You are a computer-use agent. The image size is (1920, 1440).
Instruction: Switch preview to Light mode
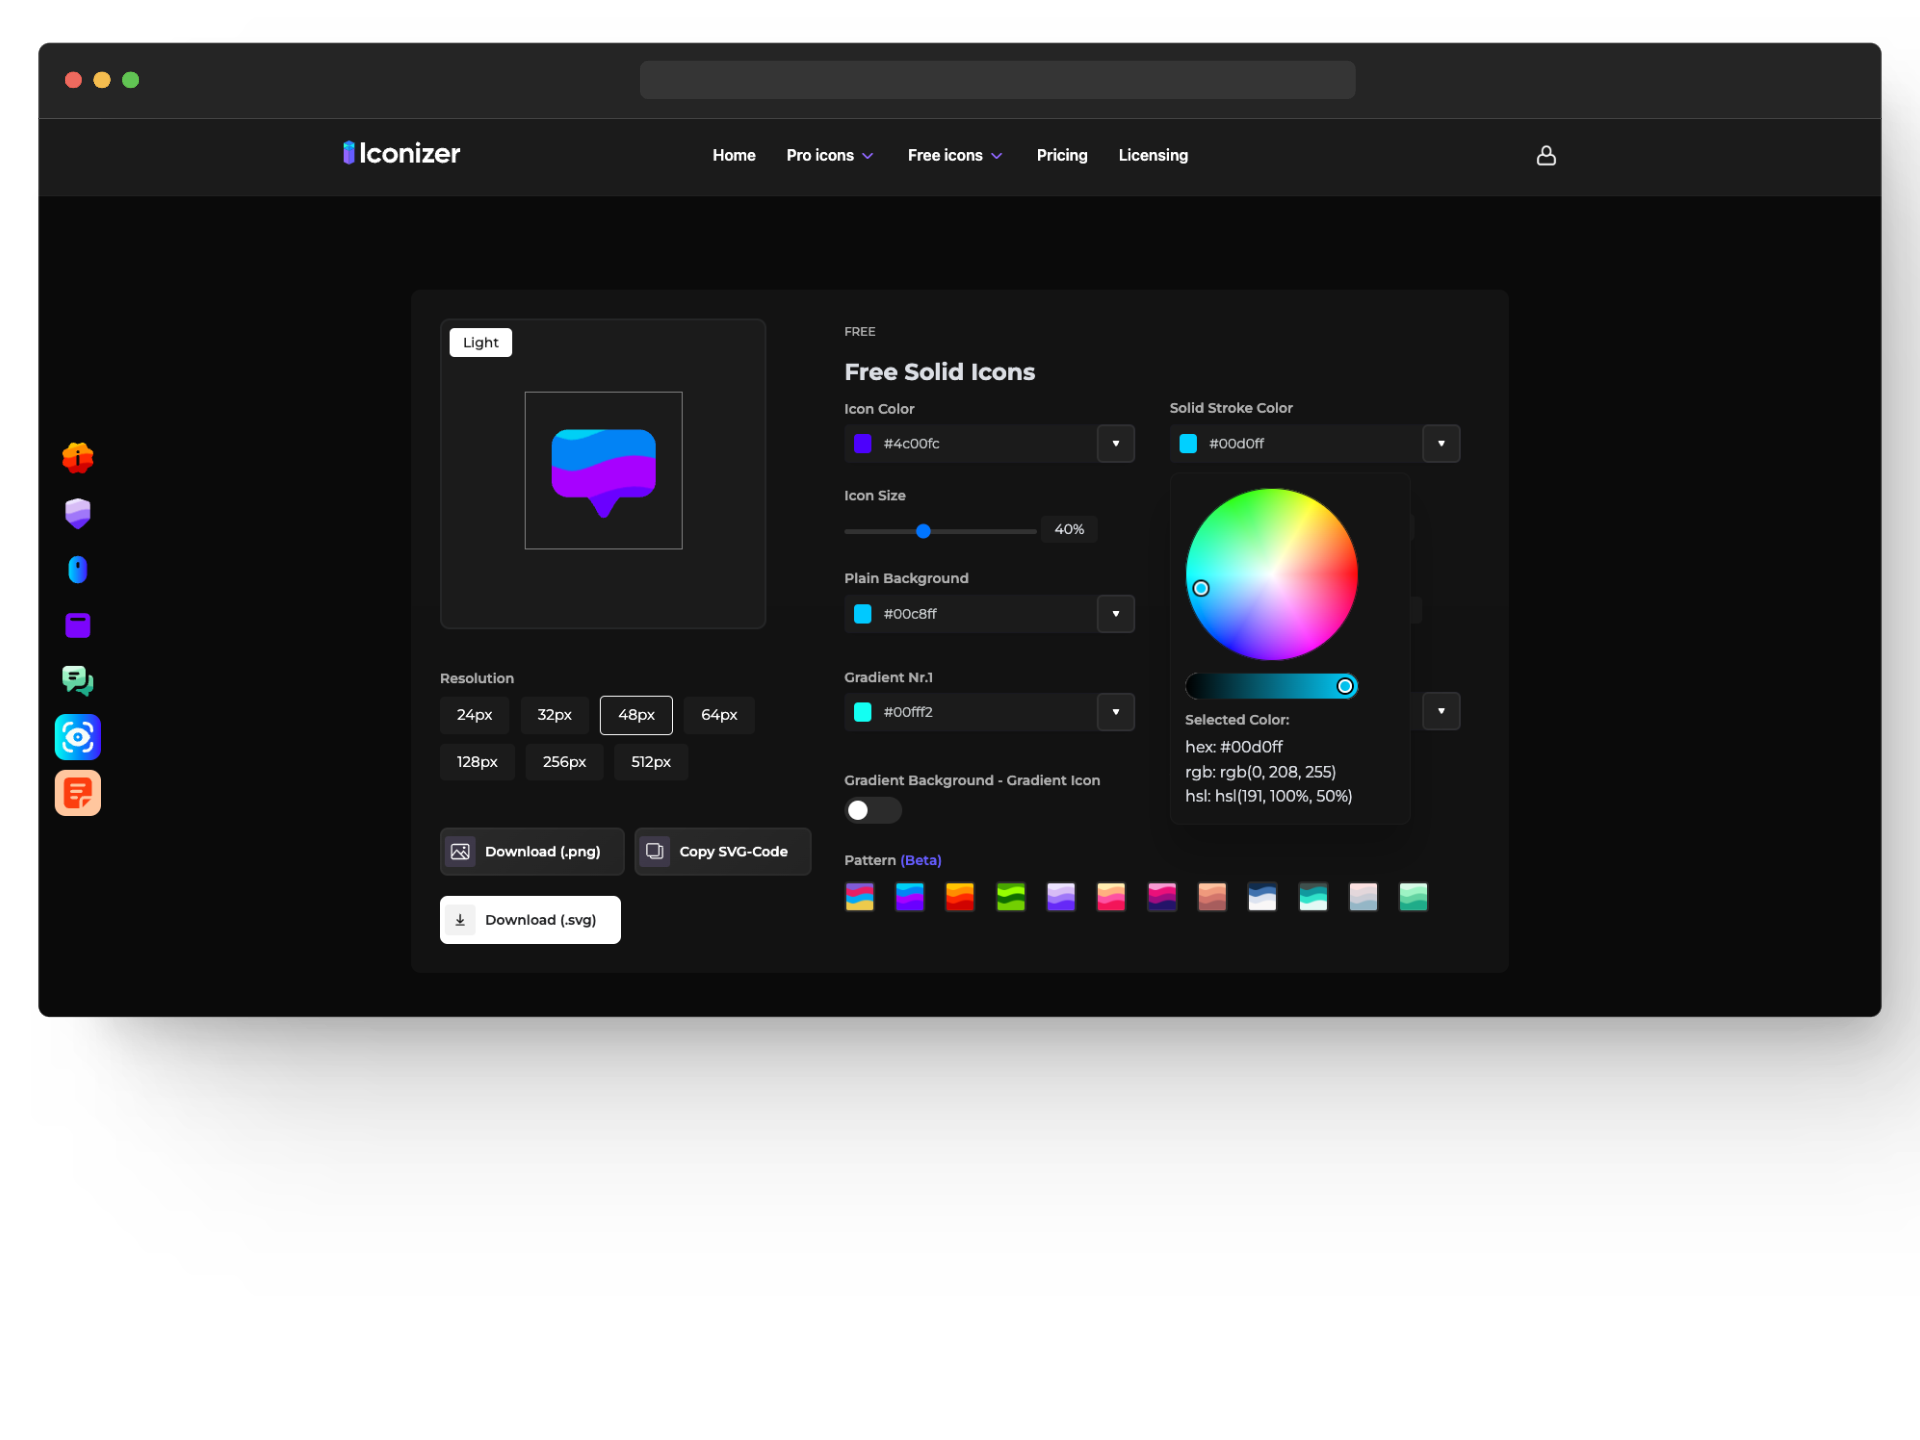click(x=480, y=342)
